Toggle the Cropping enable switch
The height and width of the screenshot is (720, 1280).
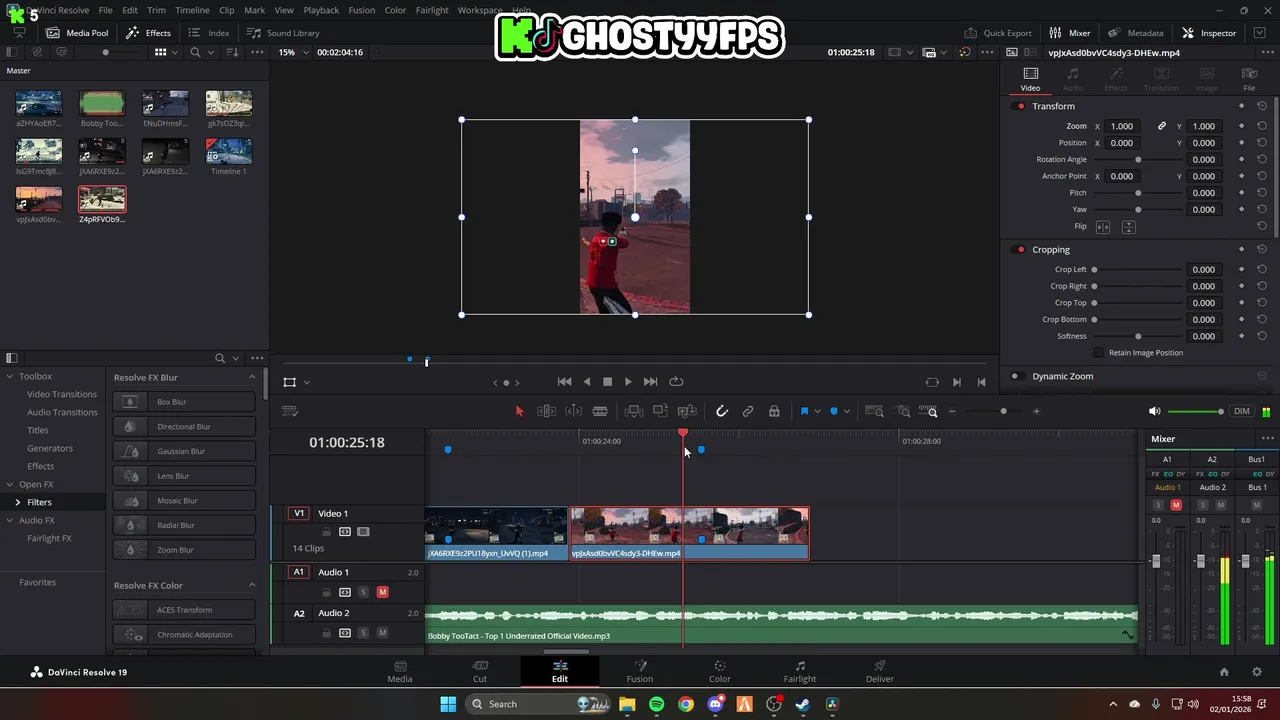tap(1020, 250)
